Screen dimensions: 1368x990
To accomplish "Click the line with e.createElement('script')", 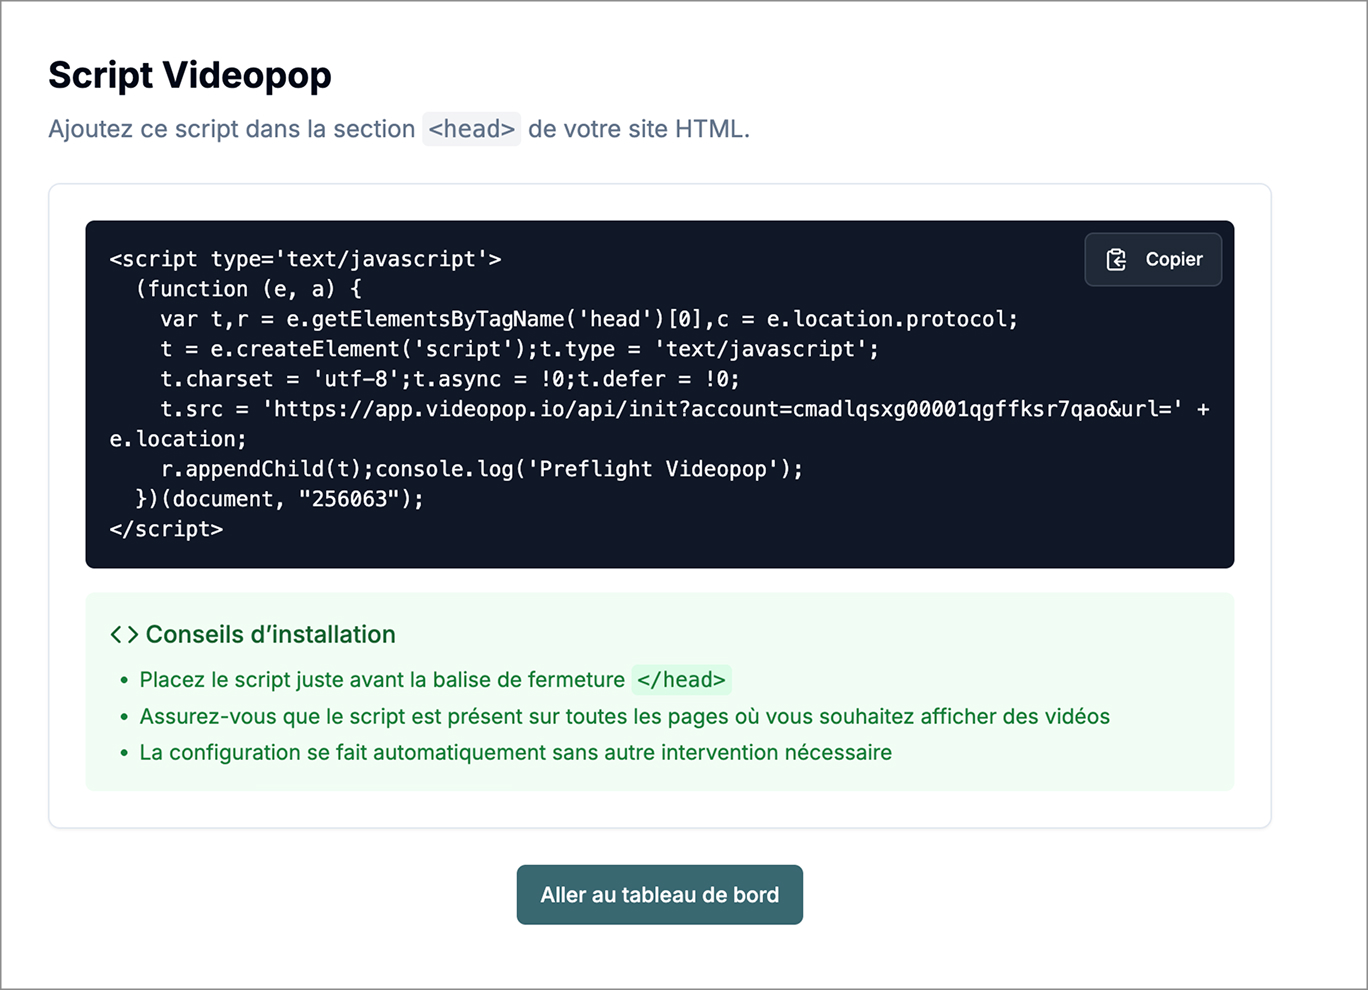I will pyautogui.click(x=520, y=349).
